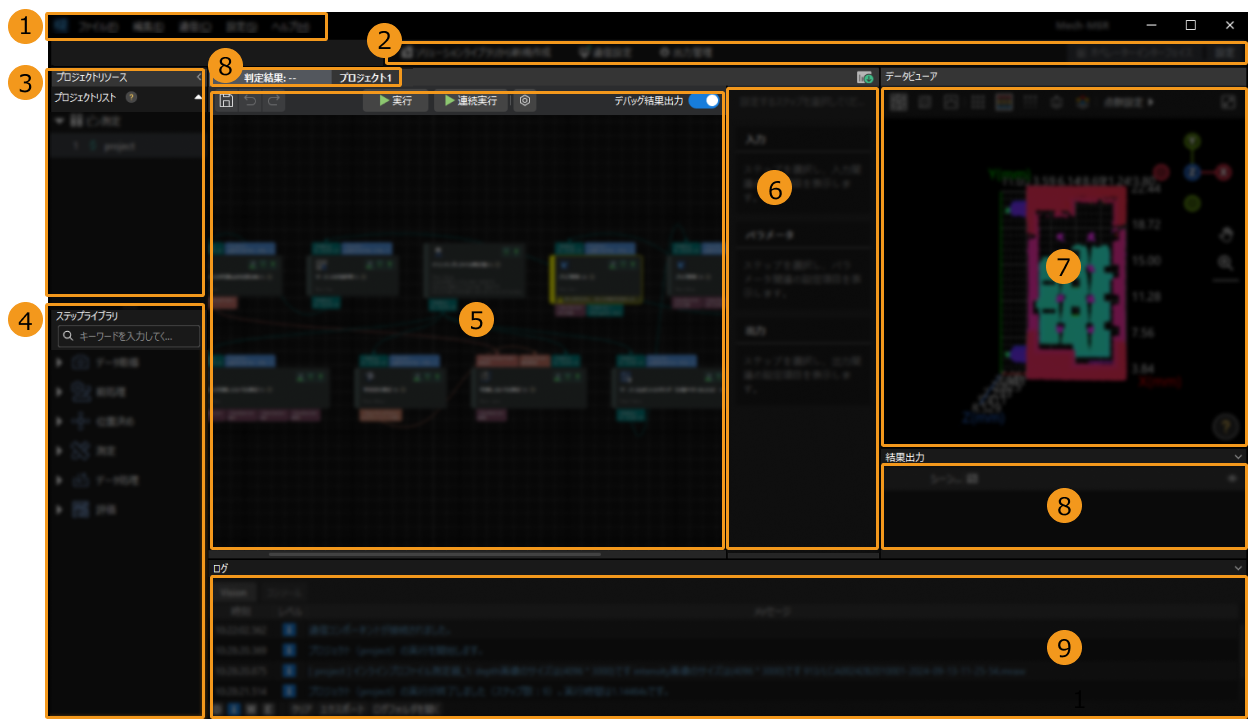1256x728 pixels.
Task: Open the round help button in the data viewer corner
Action: pos(1225,426)
